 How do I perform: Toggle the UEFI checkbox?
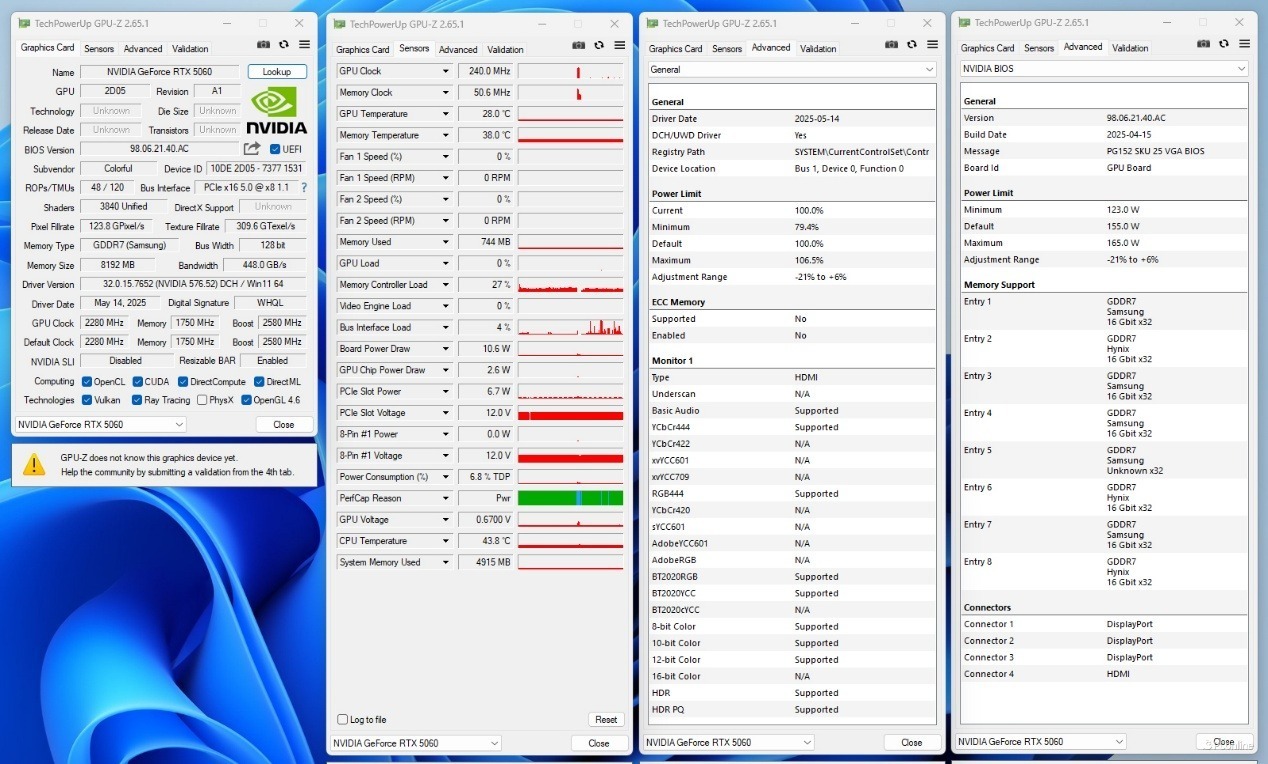point(275,149)
